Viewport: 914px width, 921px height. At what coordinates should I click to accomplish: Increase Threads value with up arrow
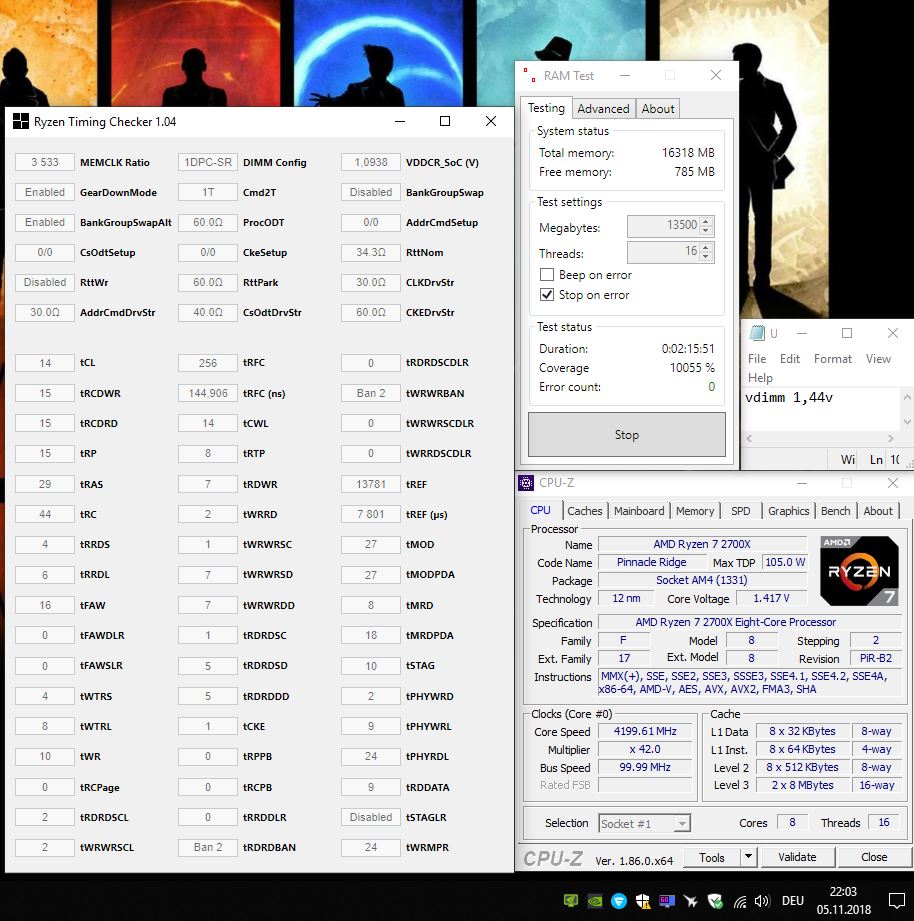coord(706,247)
